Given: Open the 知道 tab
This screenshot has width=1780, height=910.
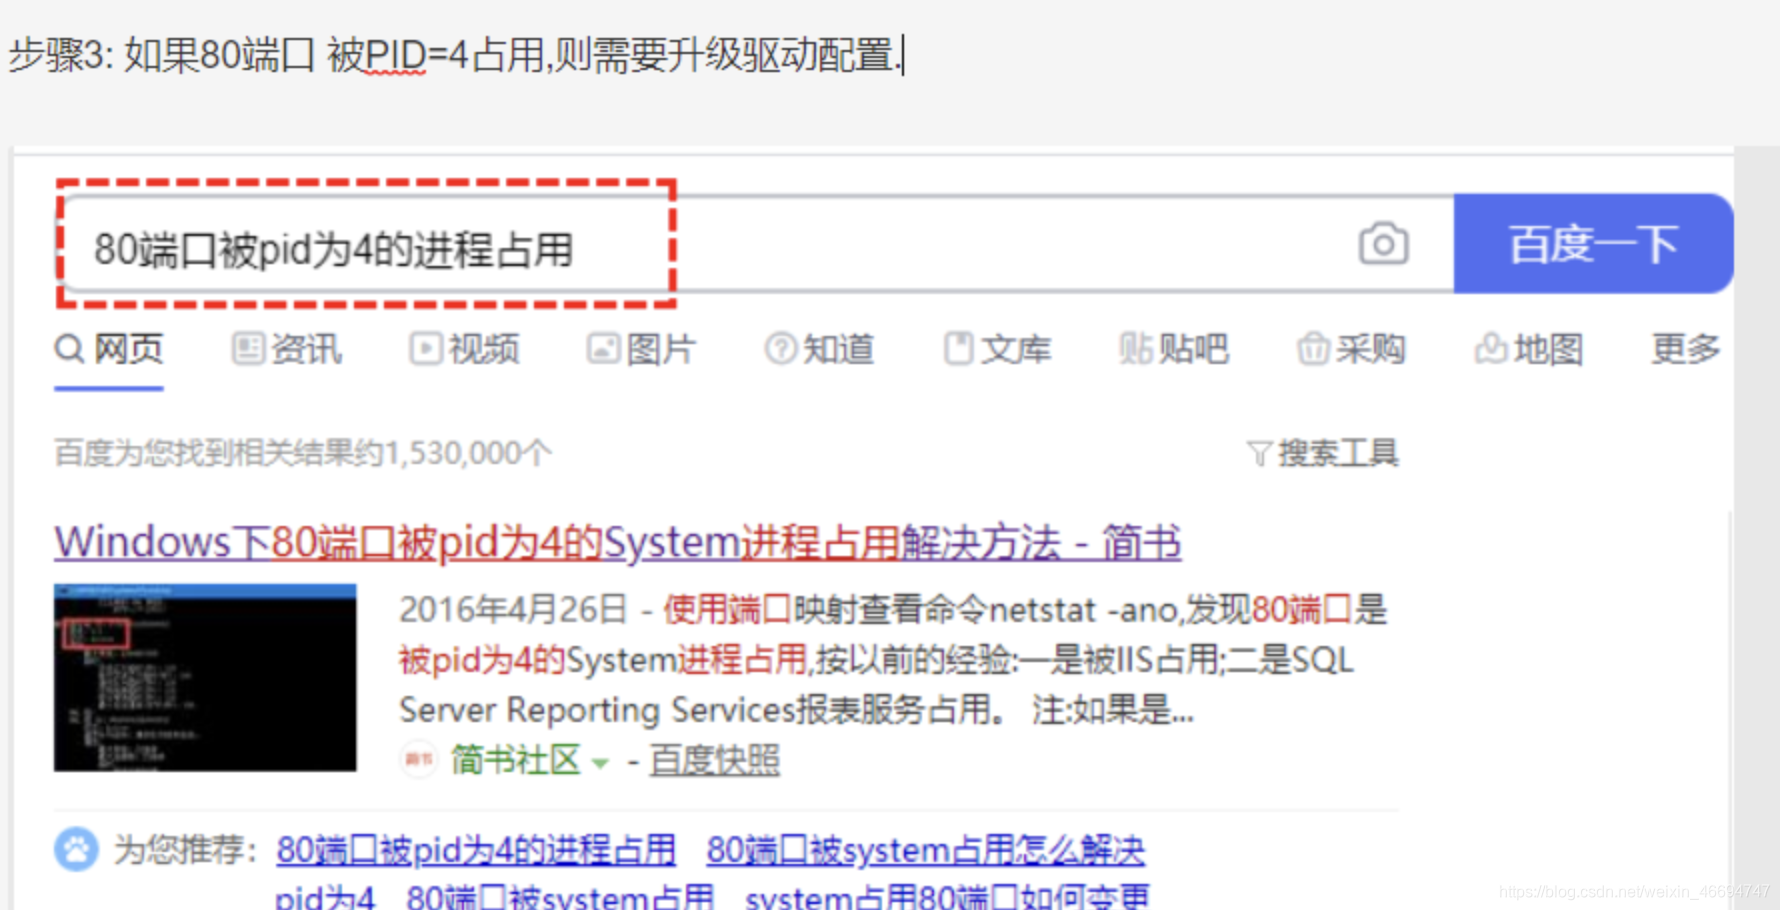Looking at the screenshot, I should click(x=820, y=349).
